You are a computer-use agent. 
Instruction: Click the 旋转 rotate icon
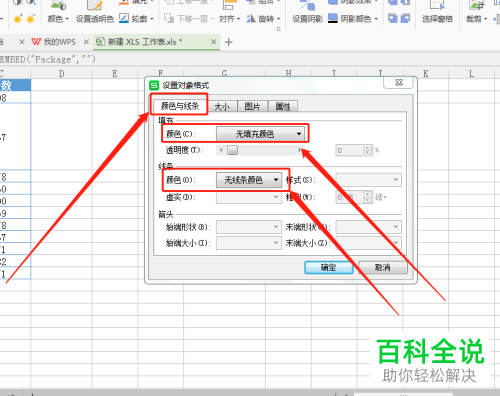(251, 19)
